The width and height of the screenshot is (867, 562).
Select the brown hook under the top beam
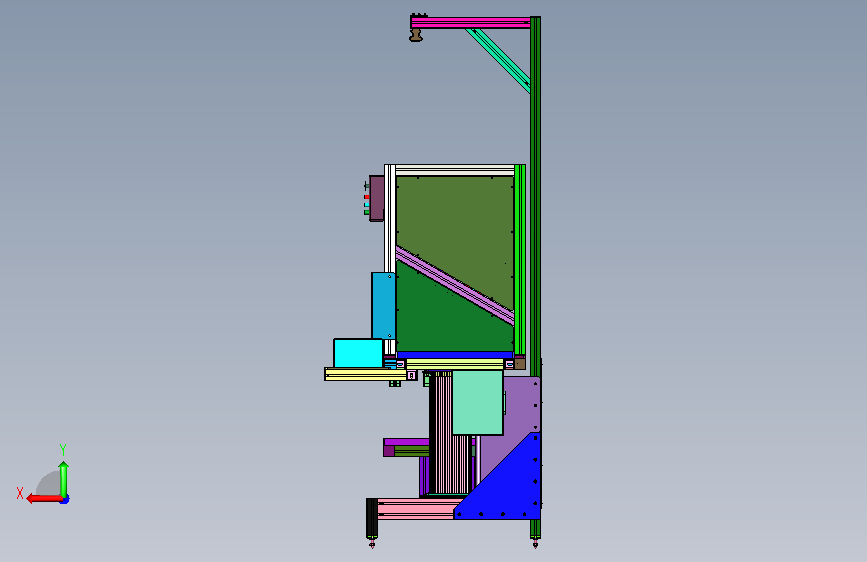tap(416, 35)
